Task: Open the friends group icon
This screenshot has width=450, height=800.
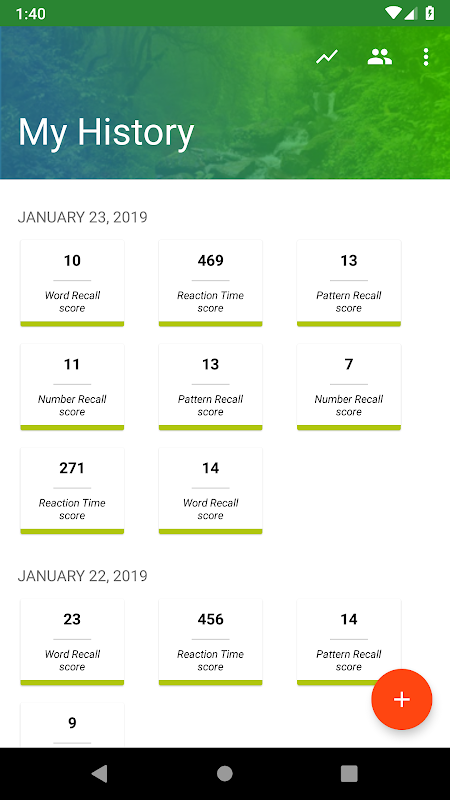Action: pyautogui.click(x=380, y=57)
